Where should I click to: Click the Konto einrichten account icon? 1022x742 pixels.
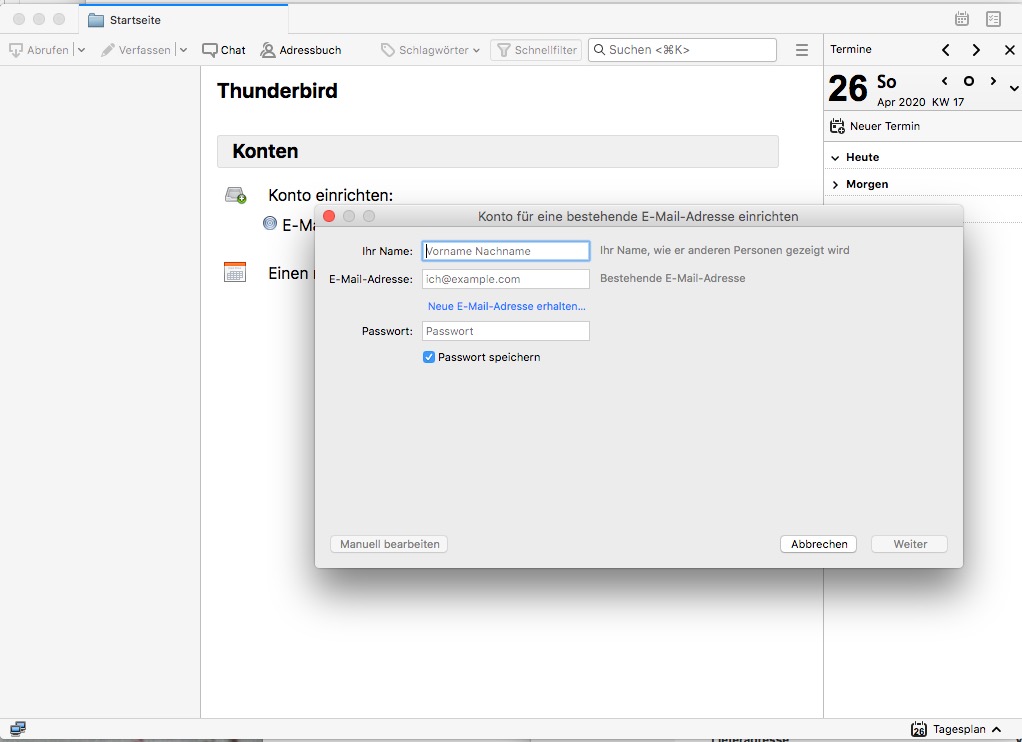point(235,195)
